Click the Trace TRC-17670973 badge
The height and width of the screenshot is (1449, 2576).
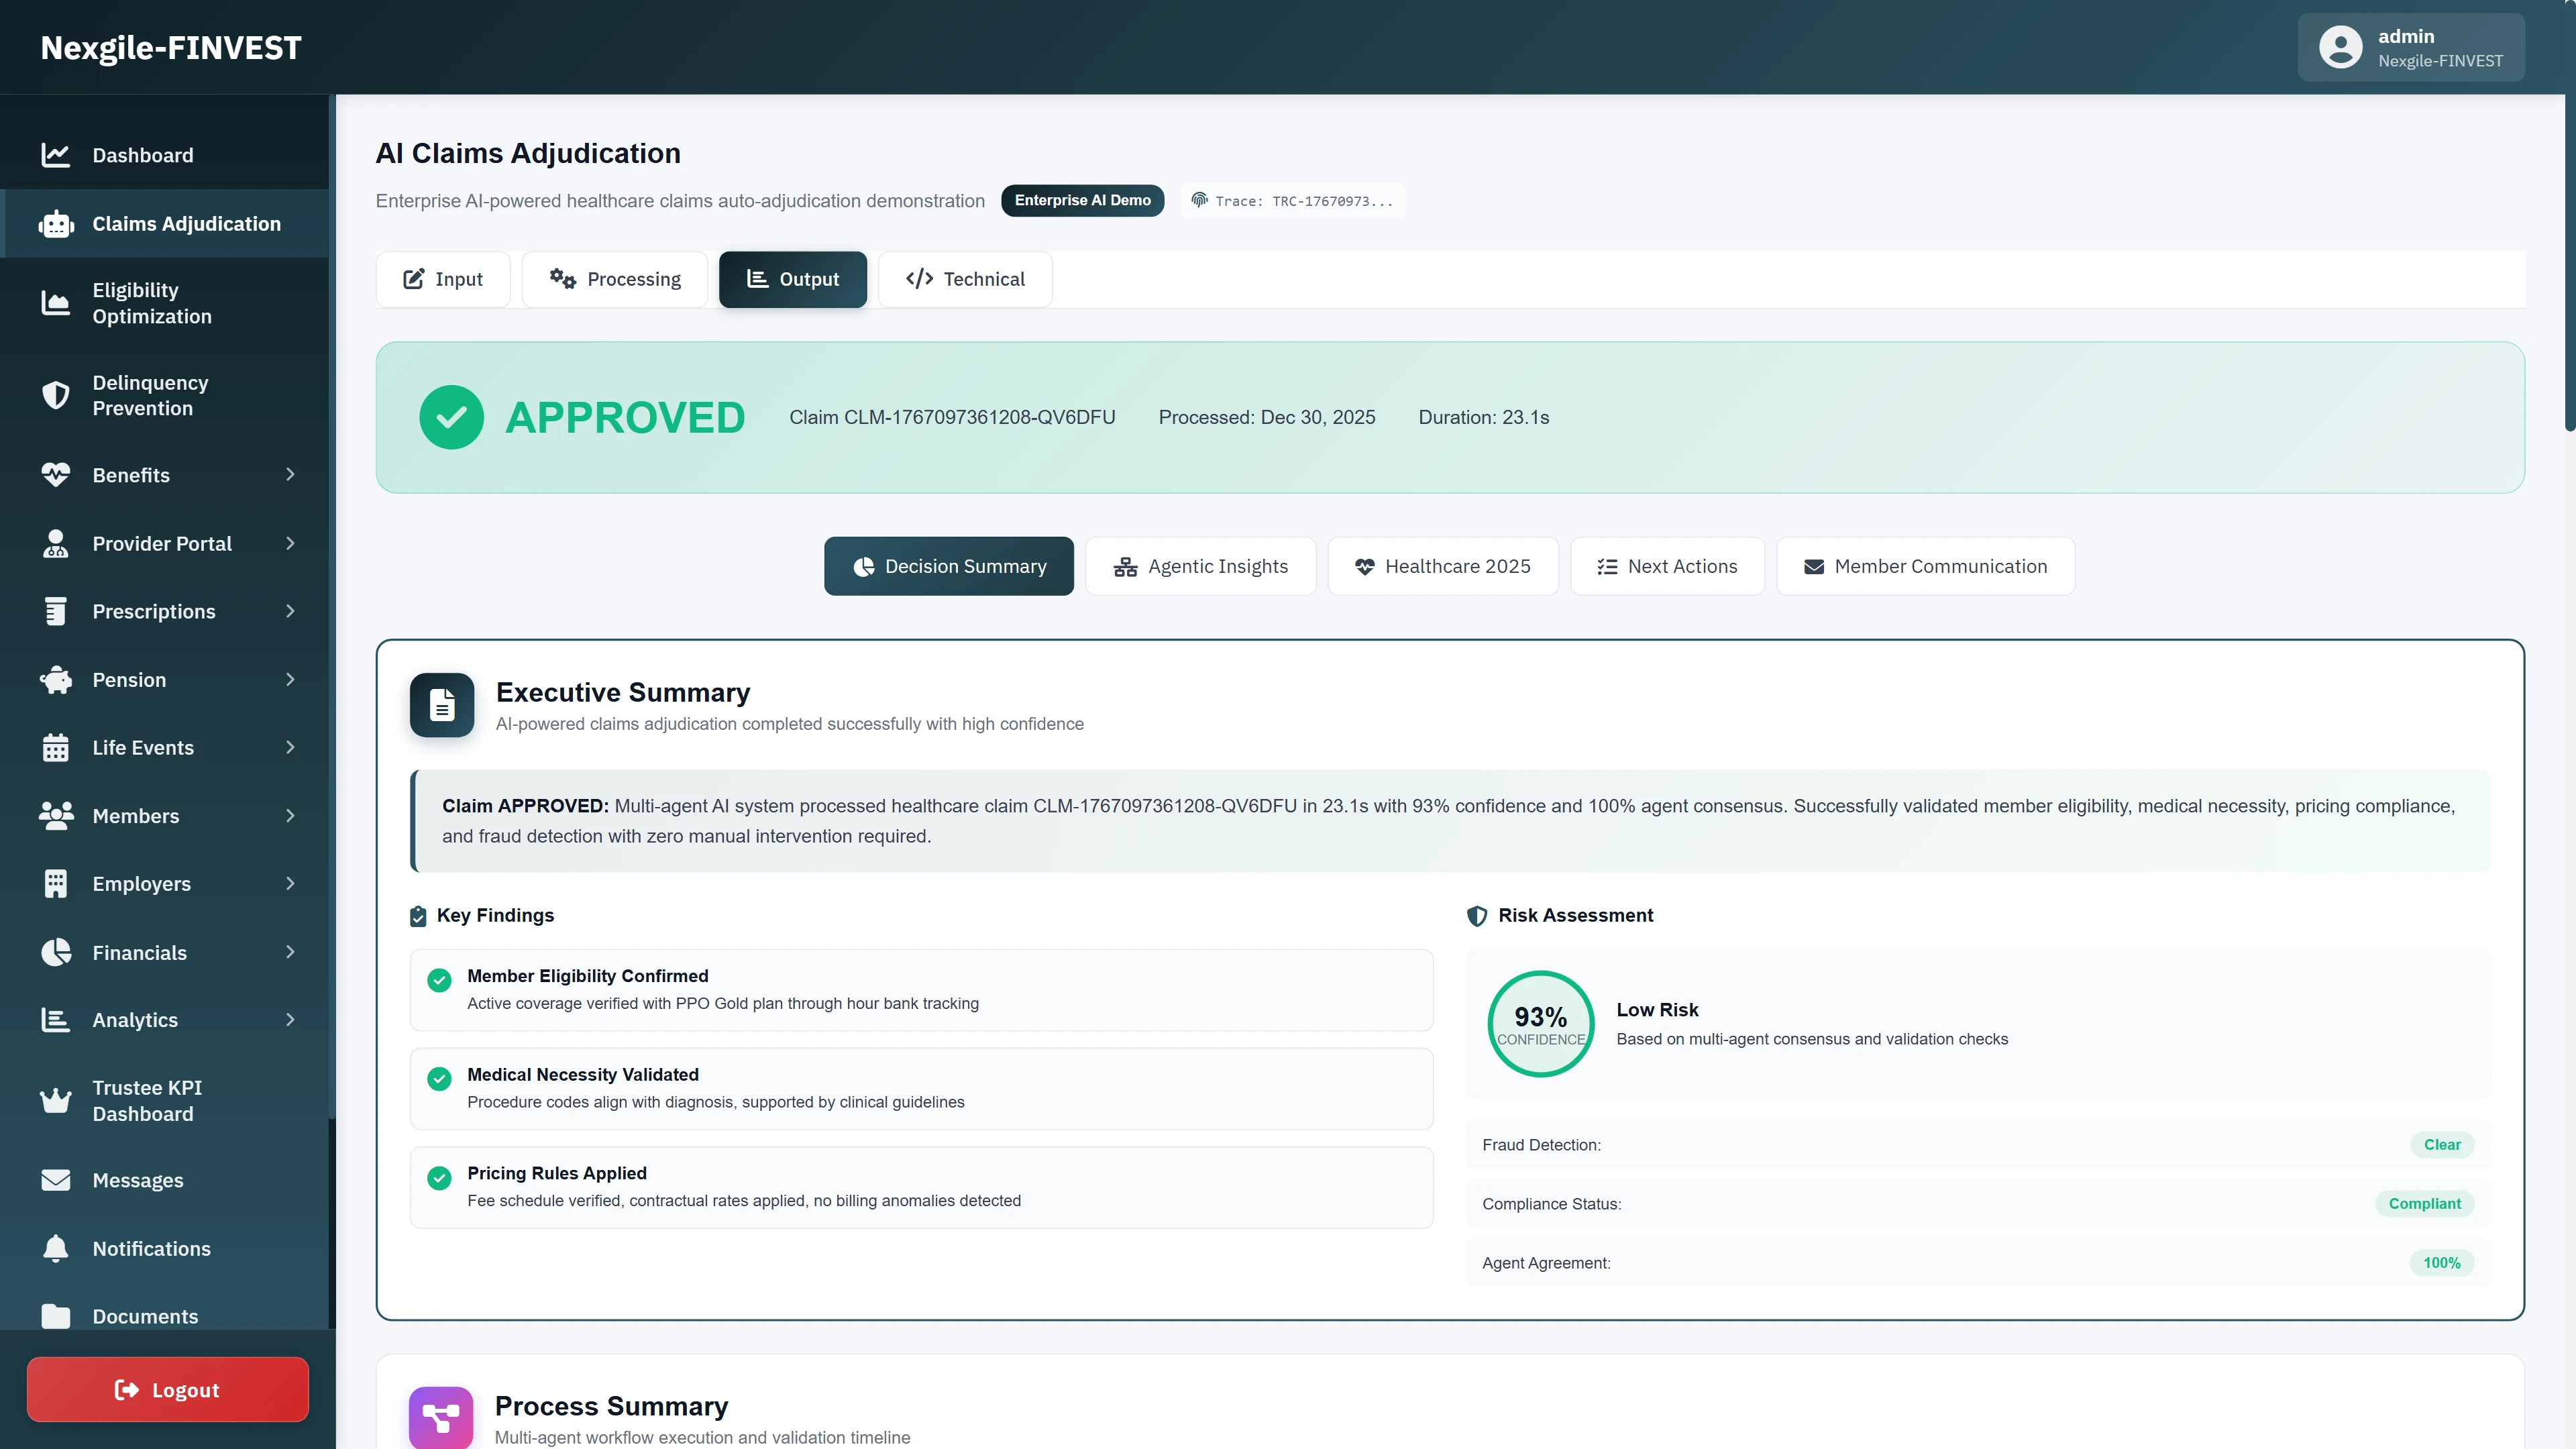click(x=1291, y=200)
